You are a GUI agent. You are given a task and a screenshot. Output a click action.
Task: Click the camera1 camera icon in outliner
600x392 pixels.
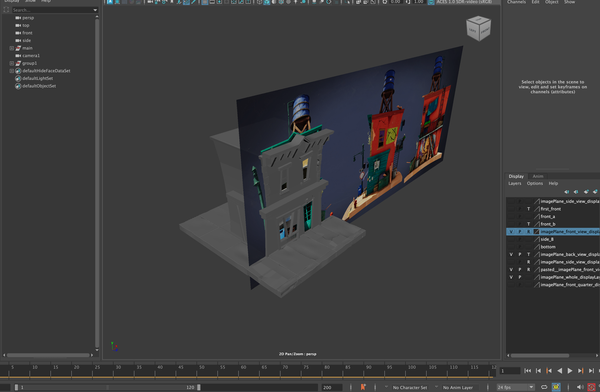pos(18,56)
